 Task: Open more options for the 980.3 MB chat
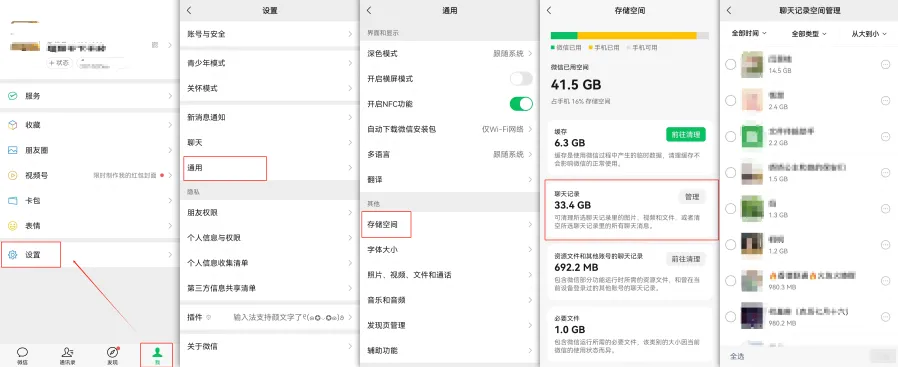pyautogui.click(x=885, y=281)
